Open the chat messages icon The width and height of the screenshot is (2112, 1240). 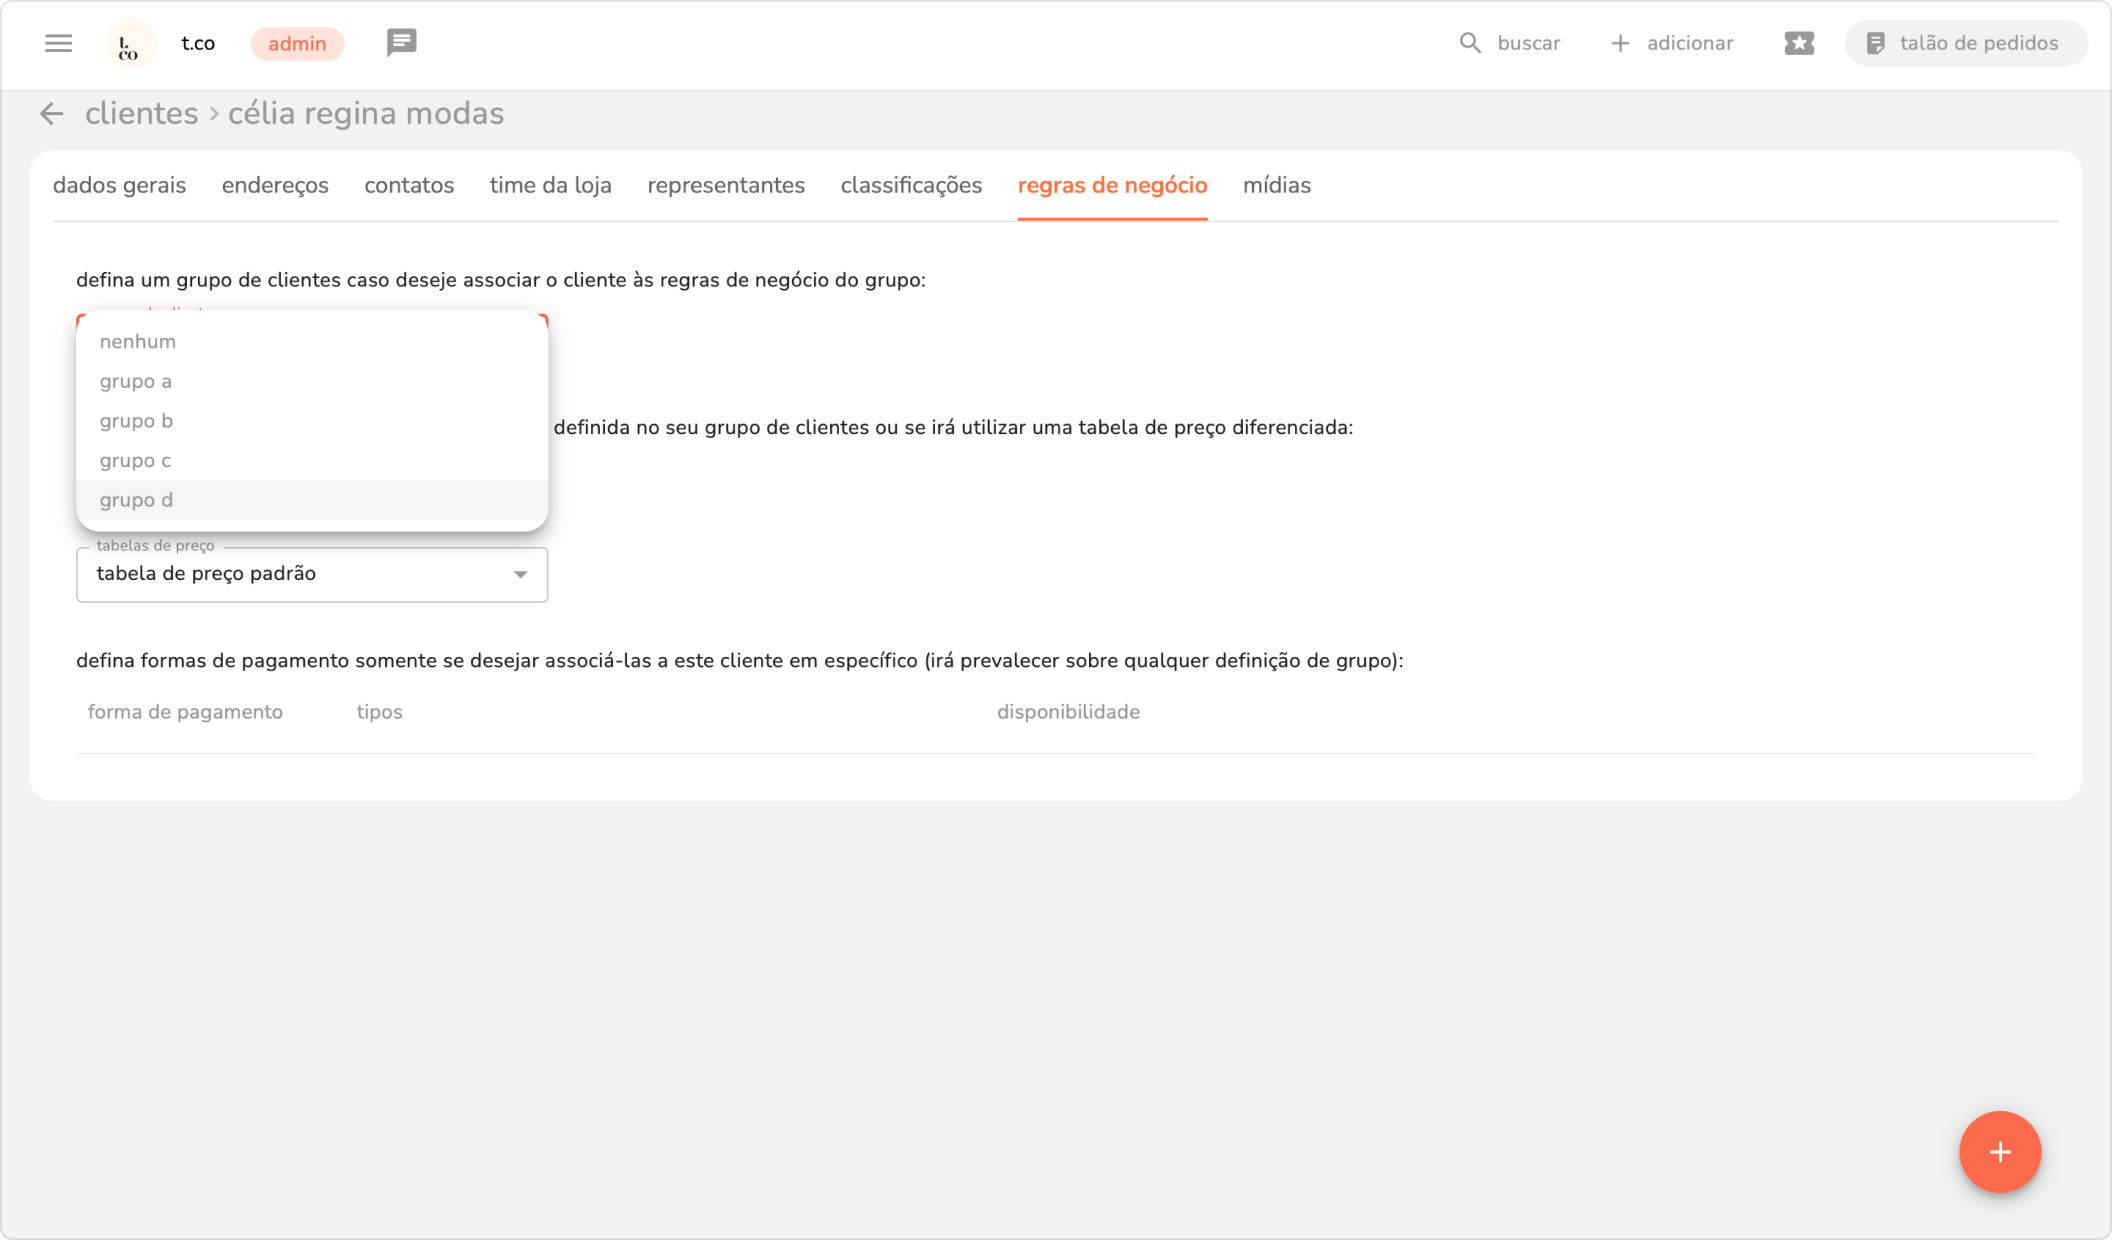(401, 43)
